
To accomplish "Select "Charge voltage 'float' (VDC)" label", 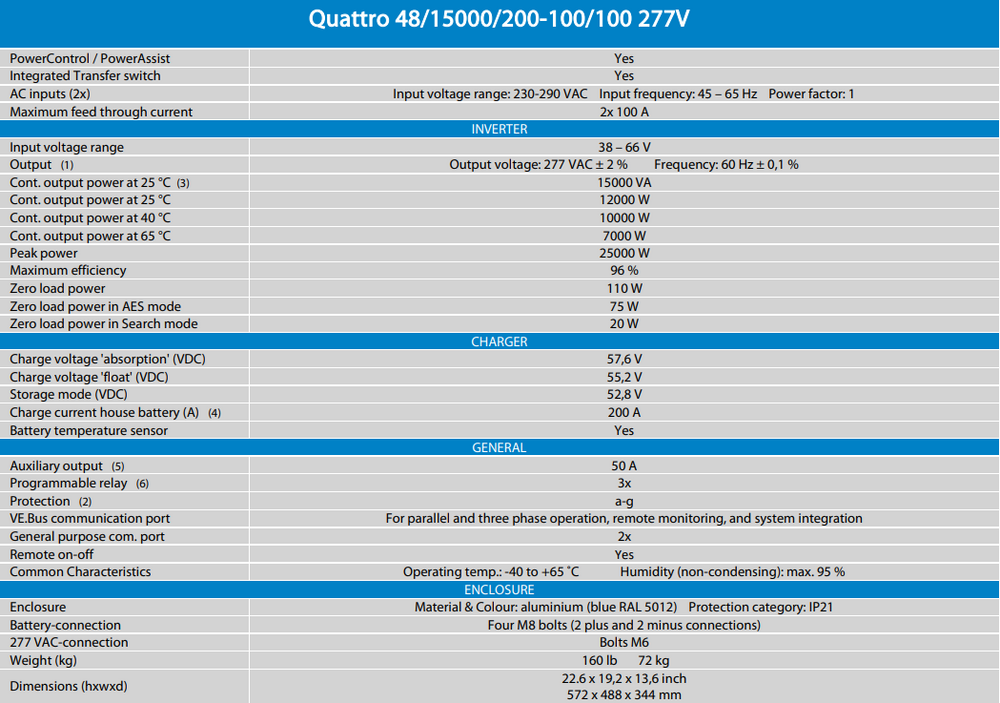I will click(x=89, y=377).
